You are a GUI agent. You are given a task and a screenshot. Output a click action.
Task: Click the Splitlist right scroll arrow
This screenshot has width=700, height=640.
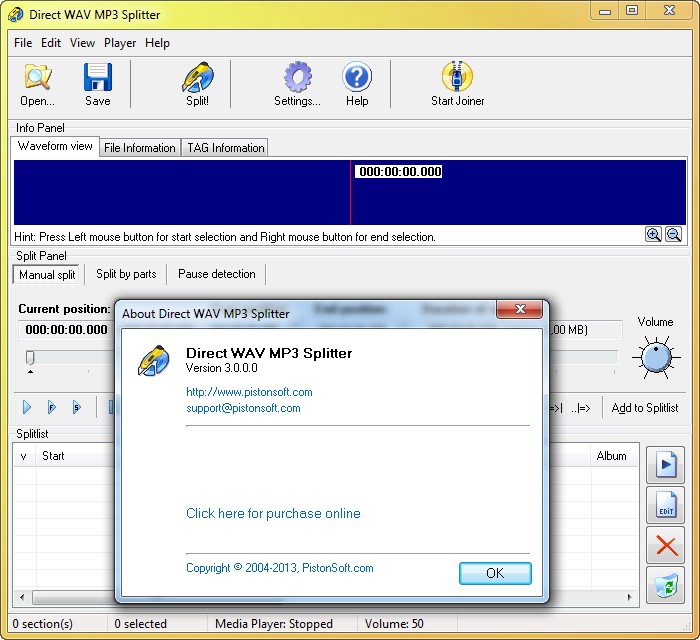[629, 597]
